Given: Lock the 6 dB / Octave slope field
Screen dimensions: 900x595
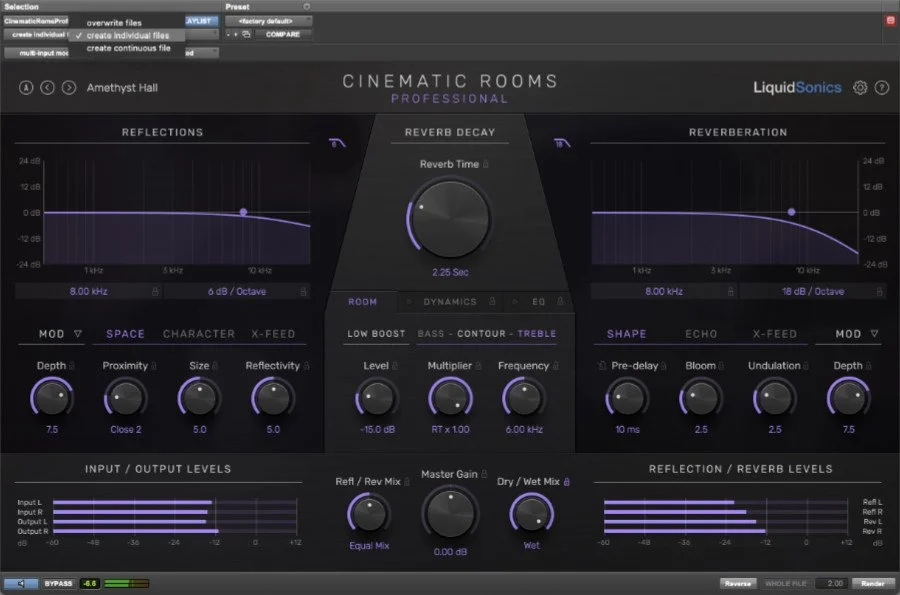Looking at the screenshot, I should [303, 291].
